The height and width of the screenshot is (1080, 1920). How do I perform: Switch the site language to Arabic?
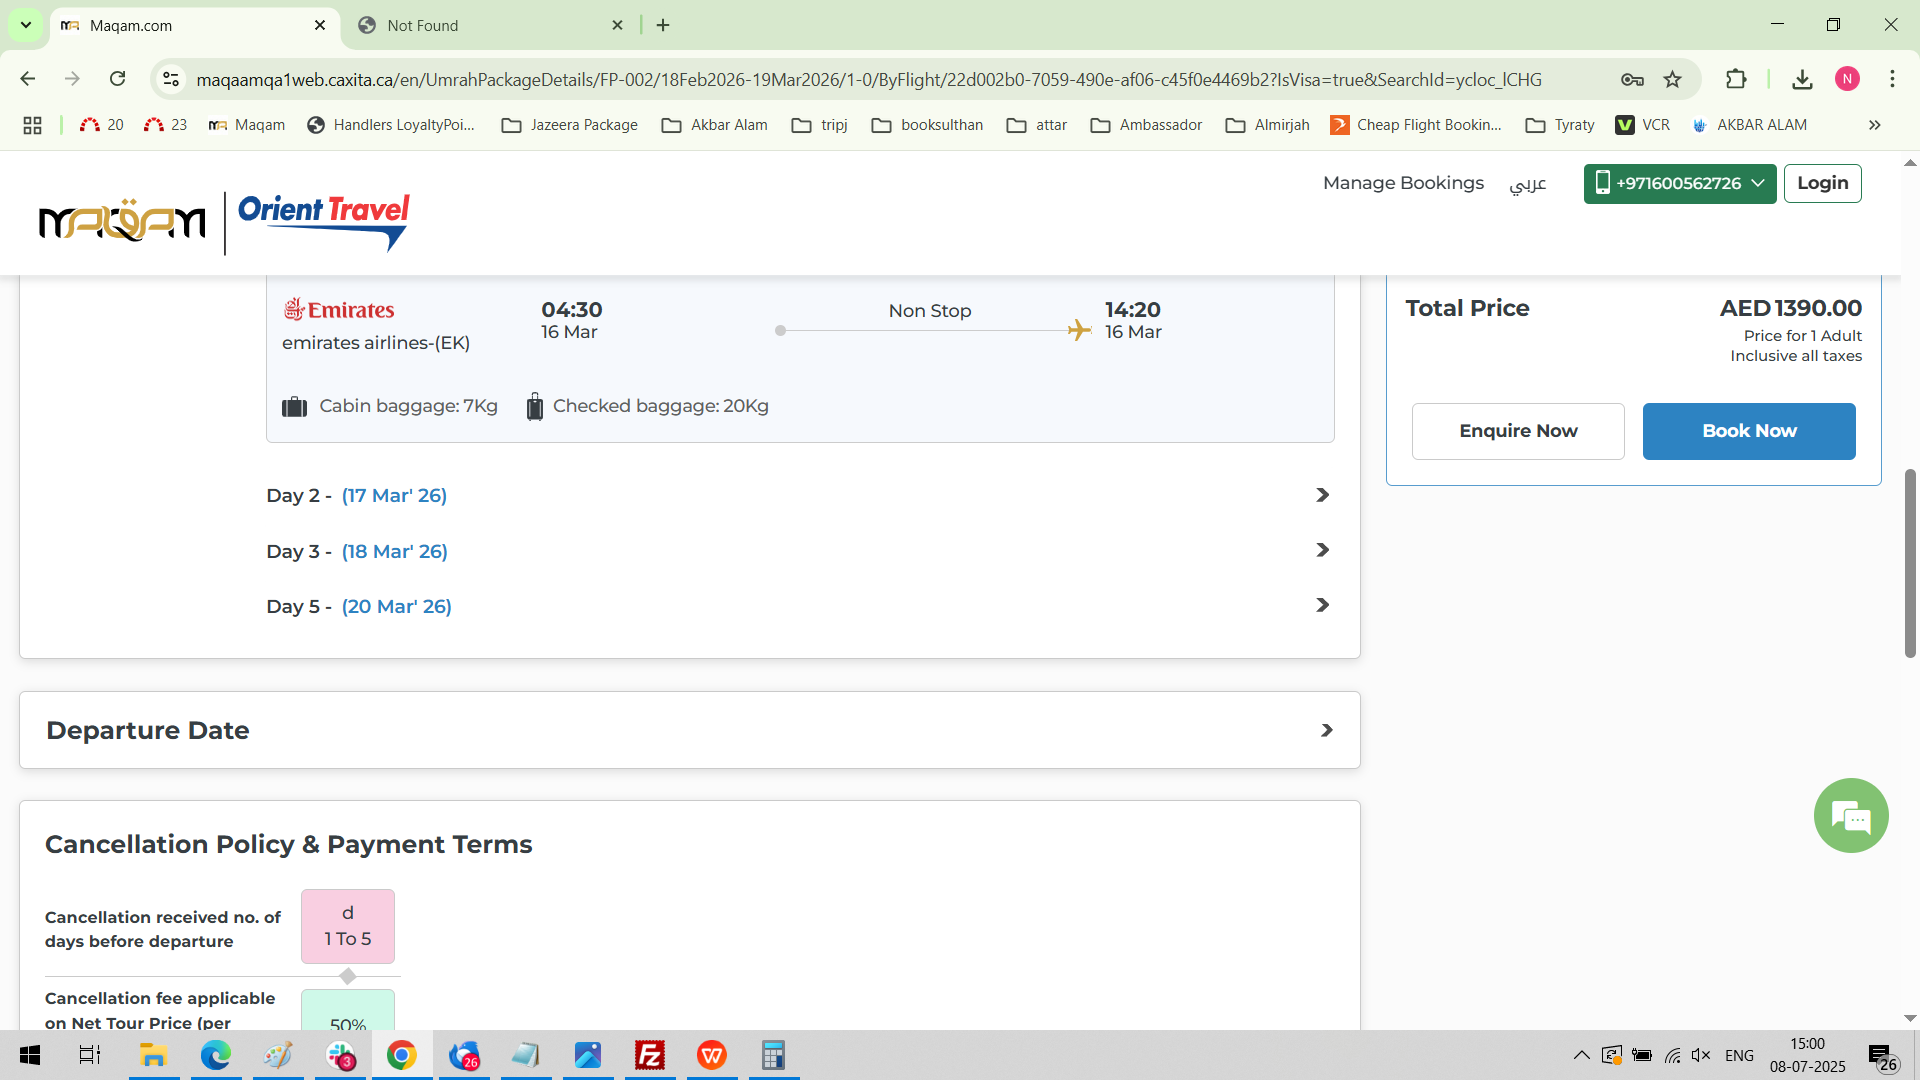pos(1527,184)
